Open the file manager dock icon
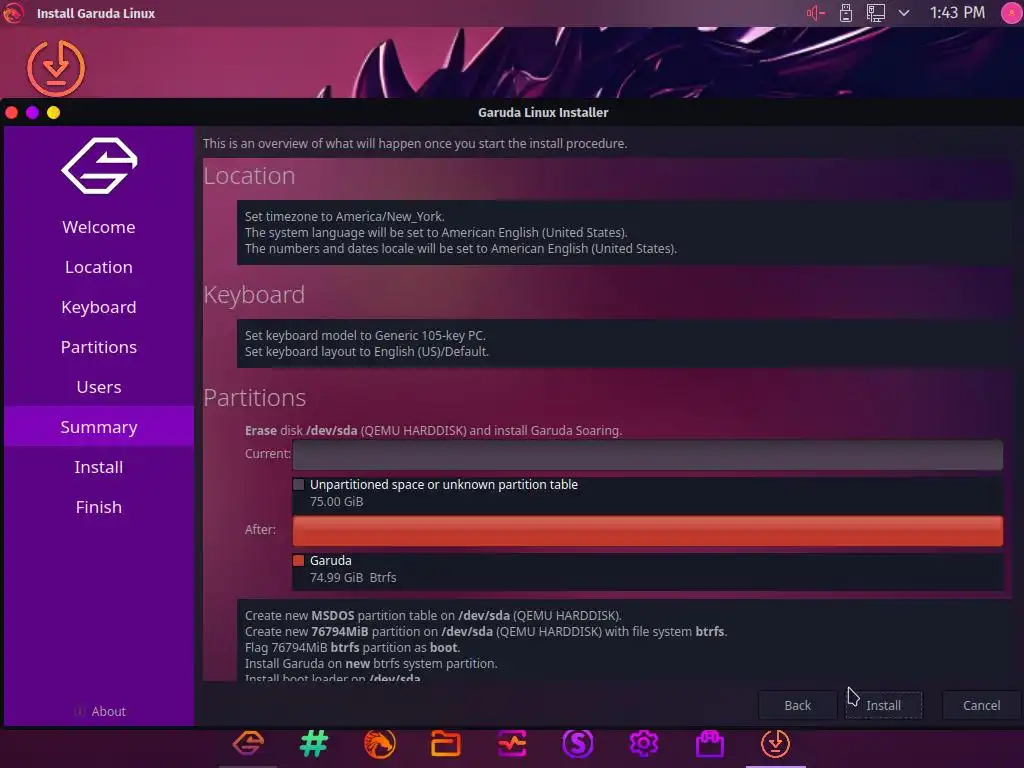 (x=445, y=743)
